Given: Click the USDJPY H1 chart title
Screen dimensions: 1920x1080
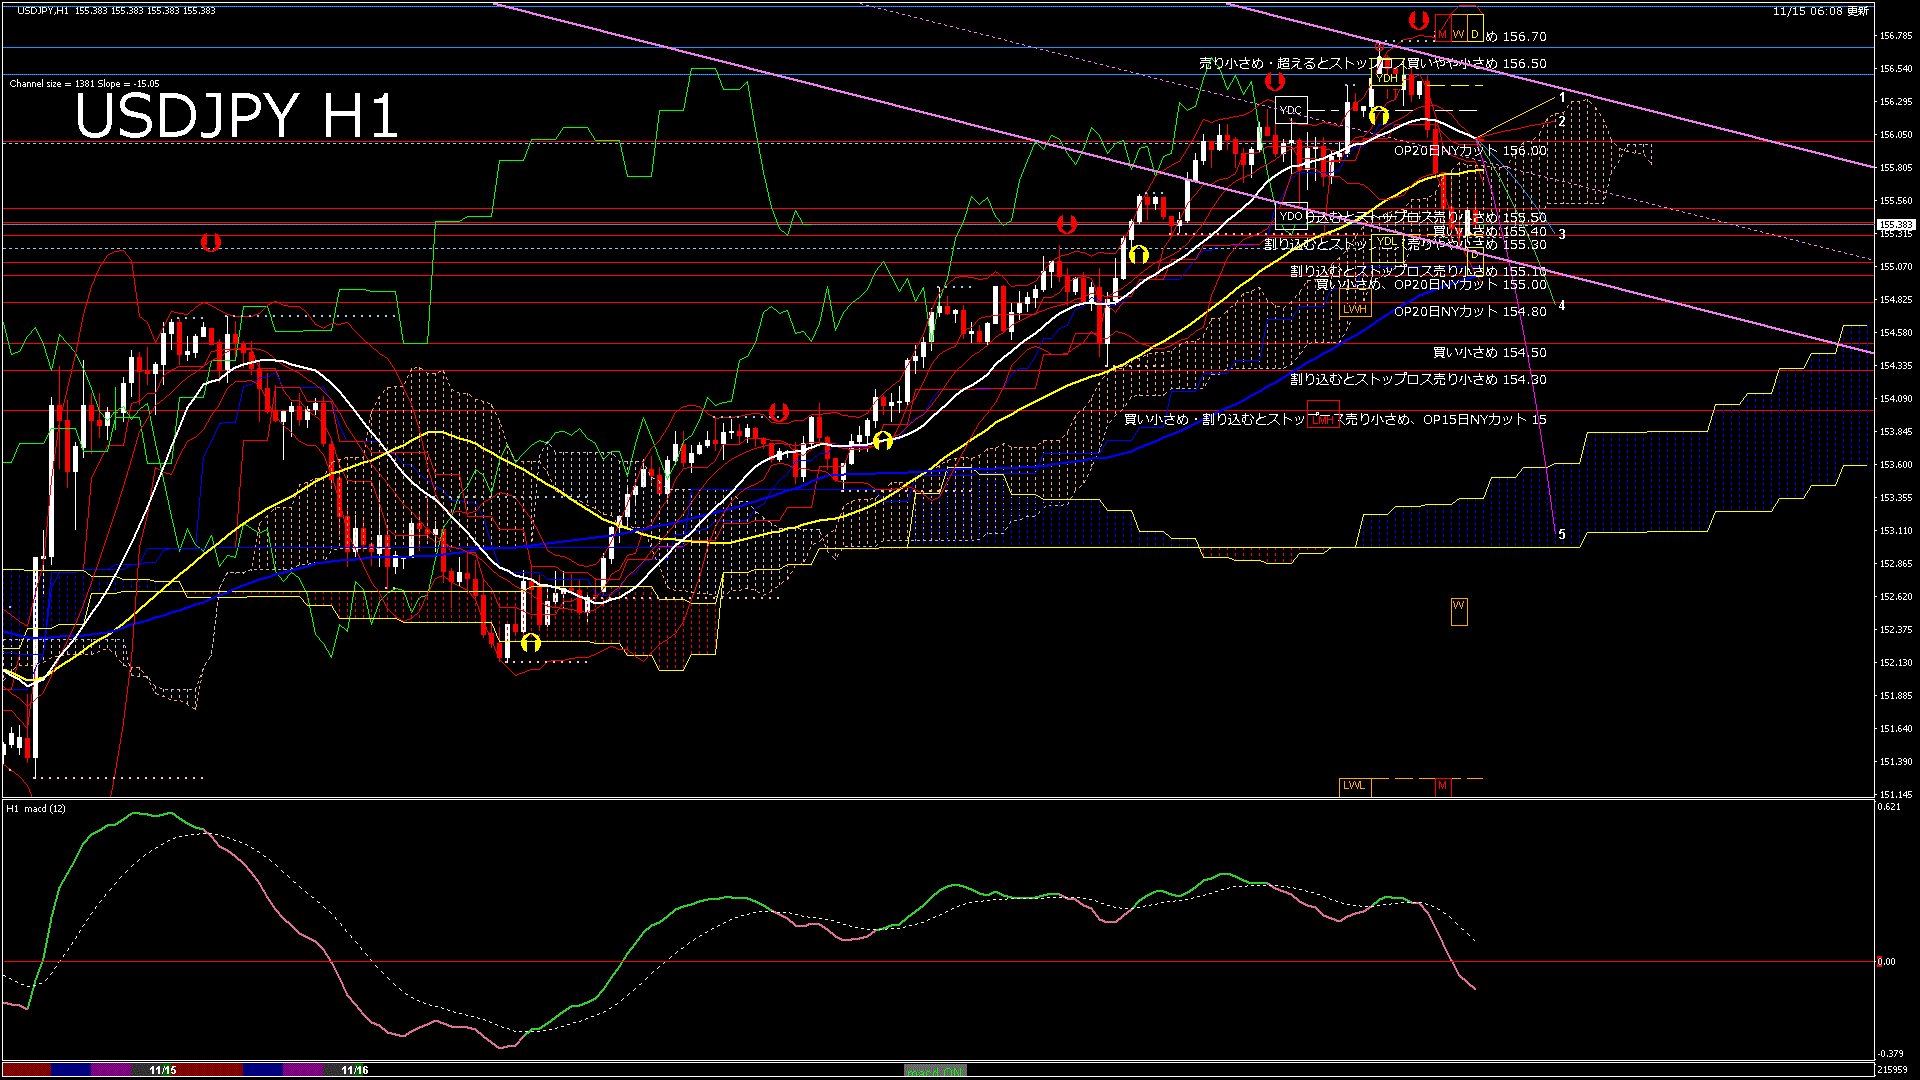Looking at the screenshot, I should point(237,116).
